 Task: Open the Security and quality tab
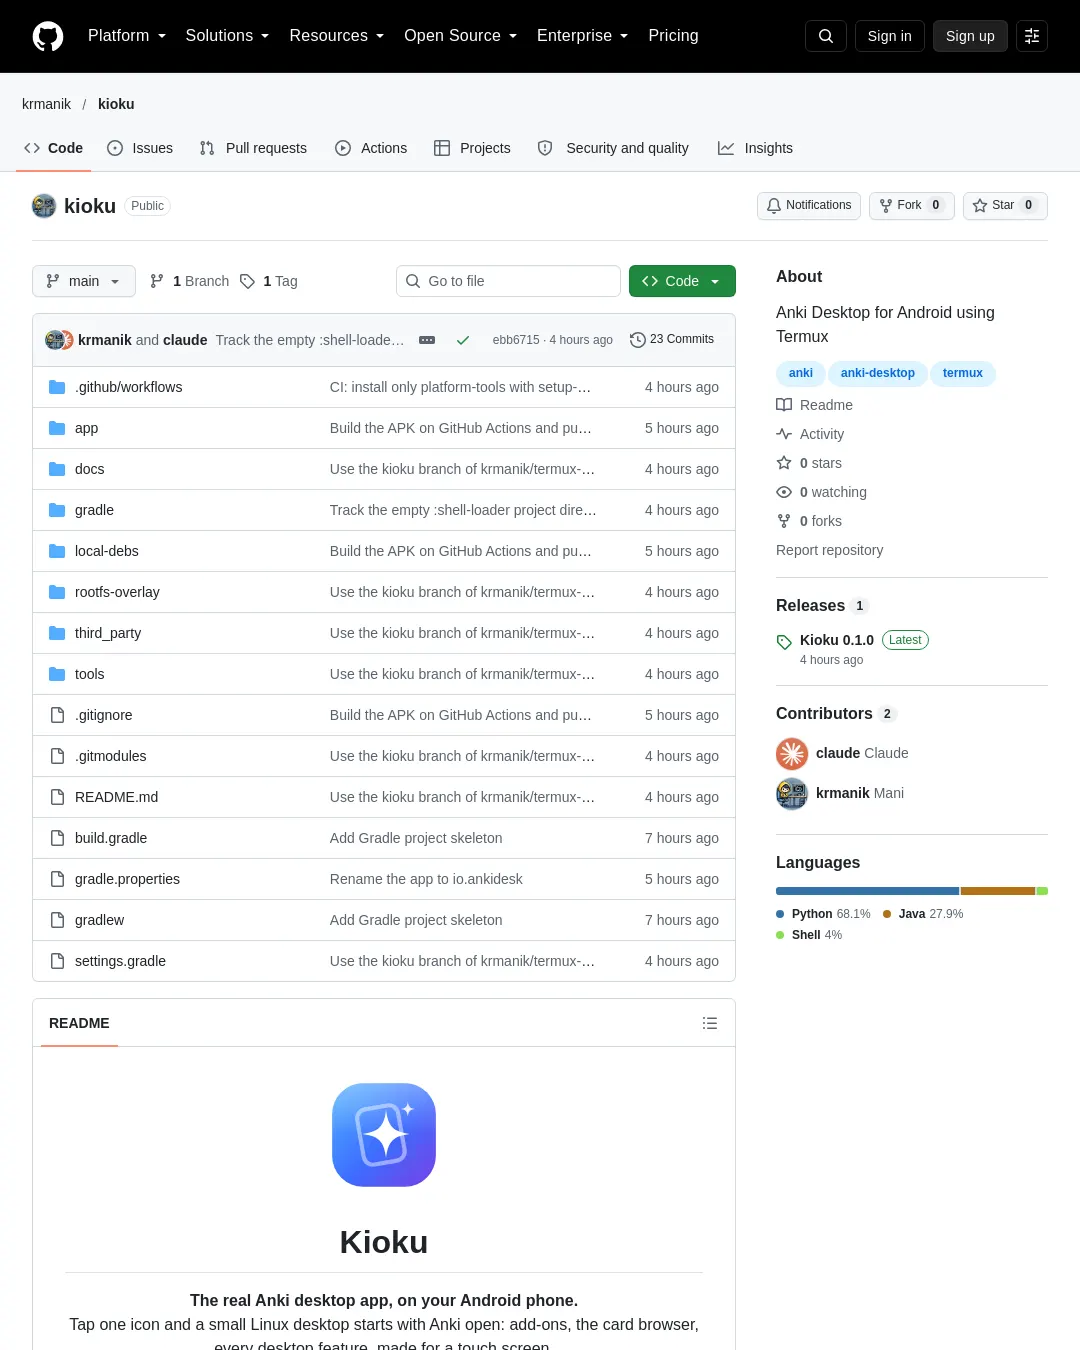613,148
